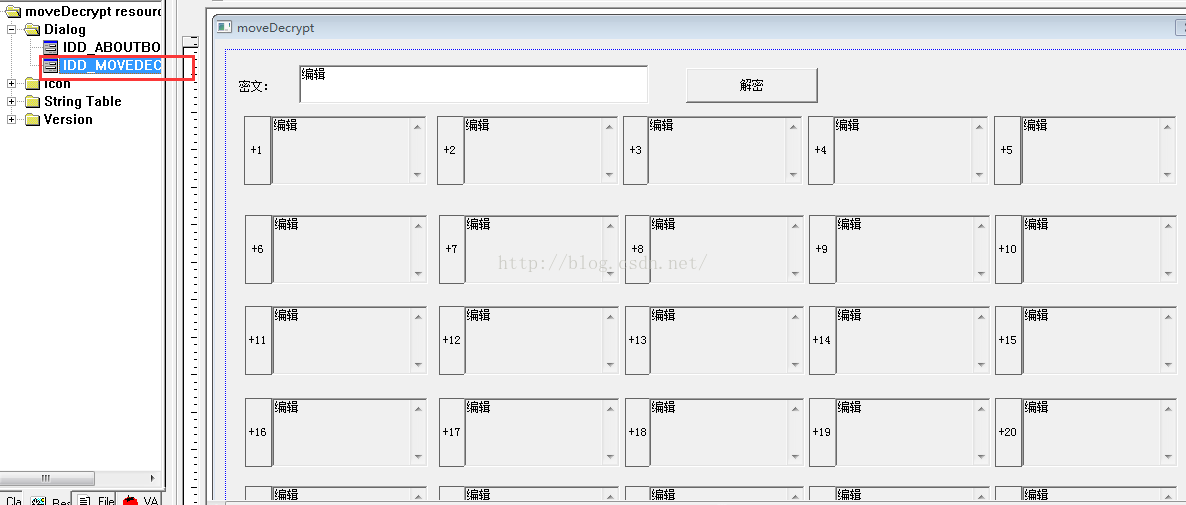Viewport: 1186px width, 505px height.
Task: Select the +1 static label
Action: [256, 150]
